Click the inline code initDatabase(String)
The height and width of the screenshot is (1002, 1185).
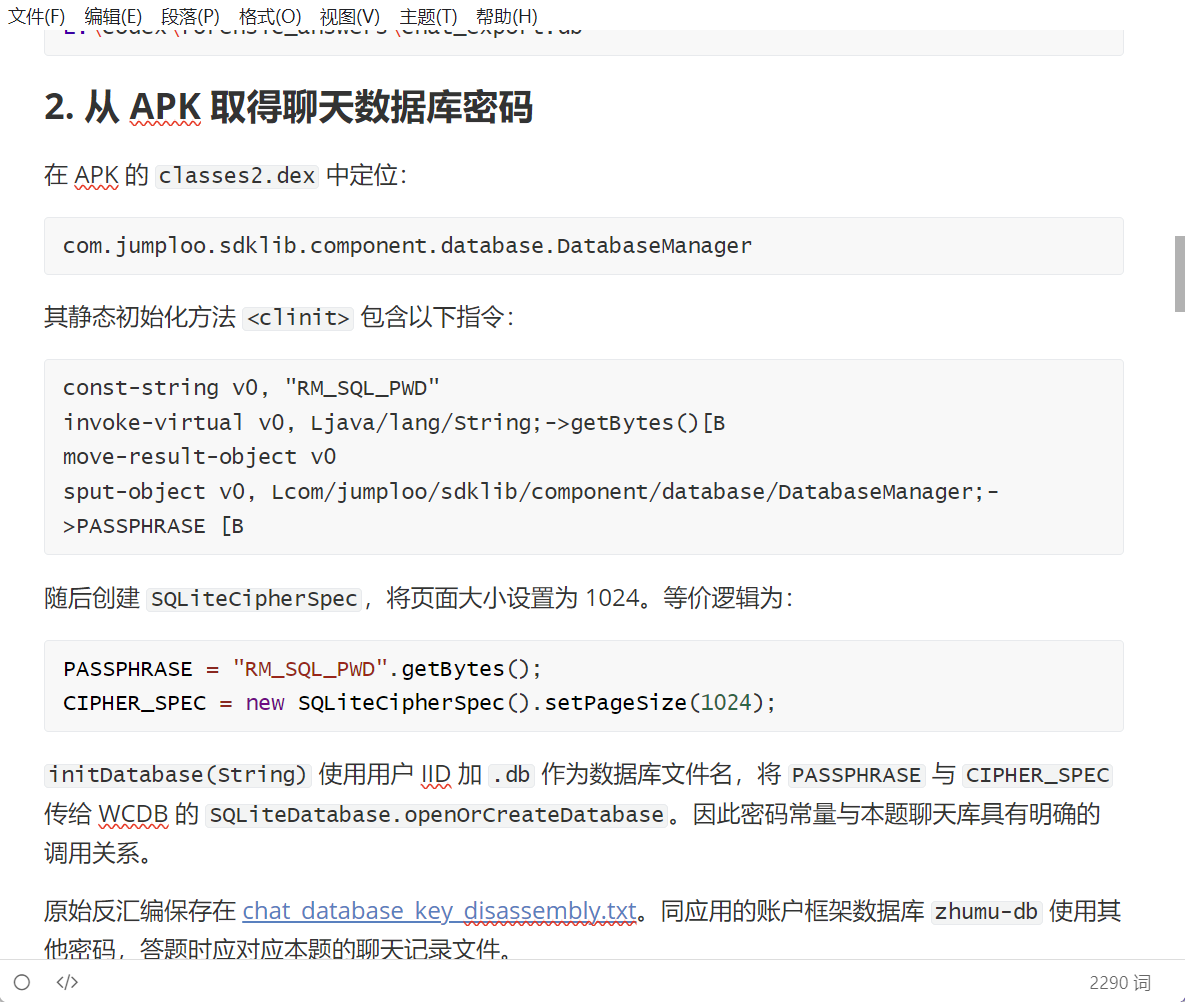178,775
